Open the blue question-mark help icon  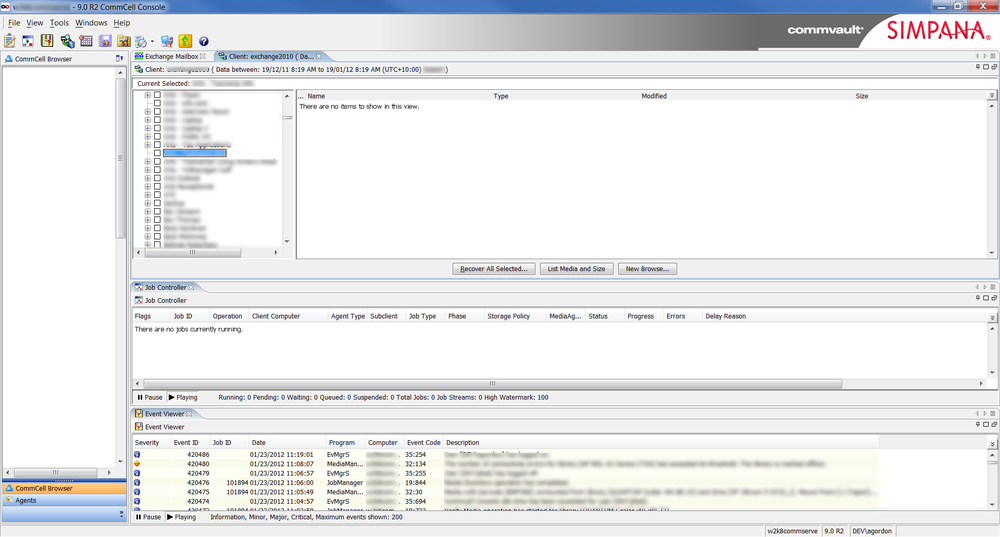point(203,41)
